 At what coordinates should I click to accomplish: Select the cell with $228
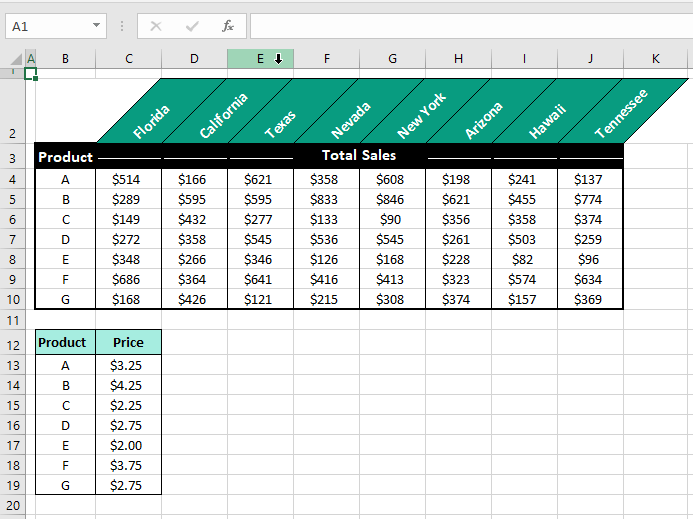pyautogui.click(x=458, y=260)
